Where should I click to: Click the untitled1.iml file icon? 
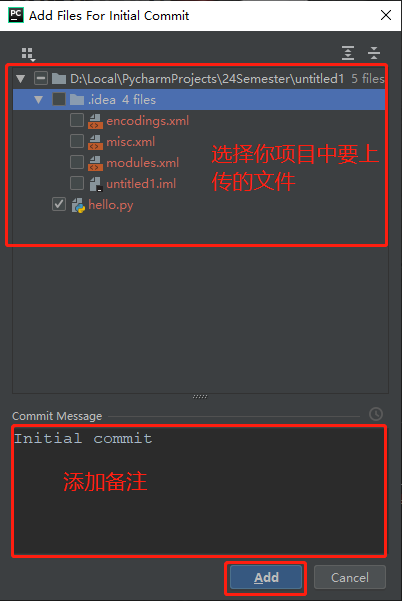coord(96,184)
